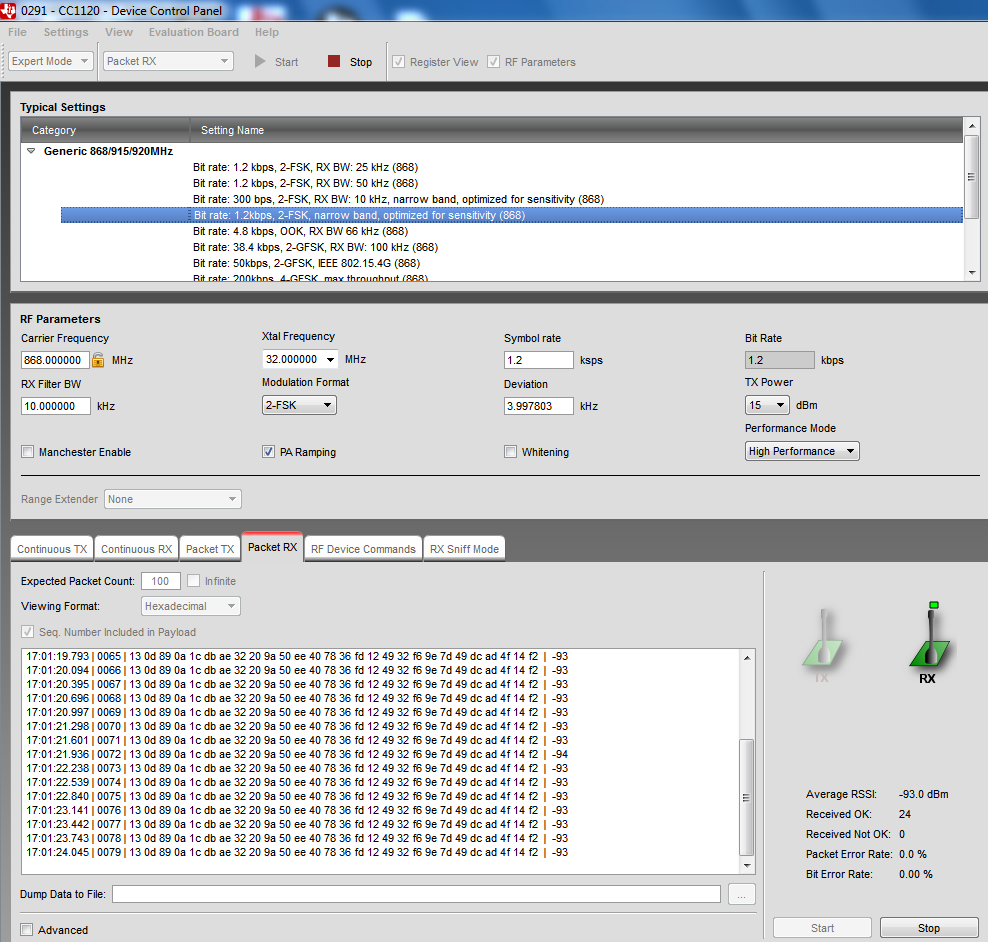Toggle Seq. Number Included in Payload
This screenshot has height=942, width=988.
[27, 632]
